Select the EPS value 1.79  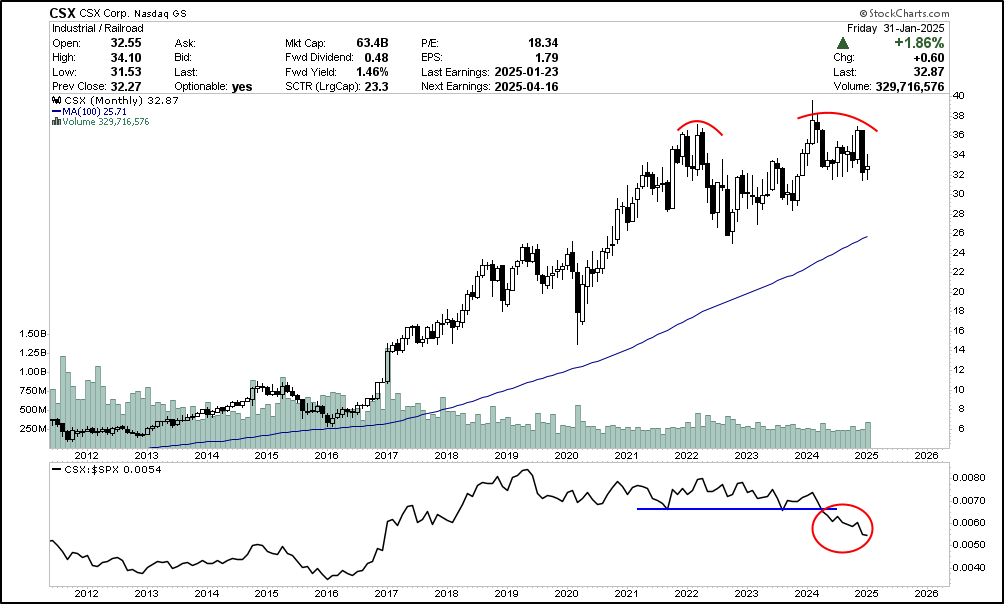click(547, 58)
